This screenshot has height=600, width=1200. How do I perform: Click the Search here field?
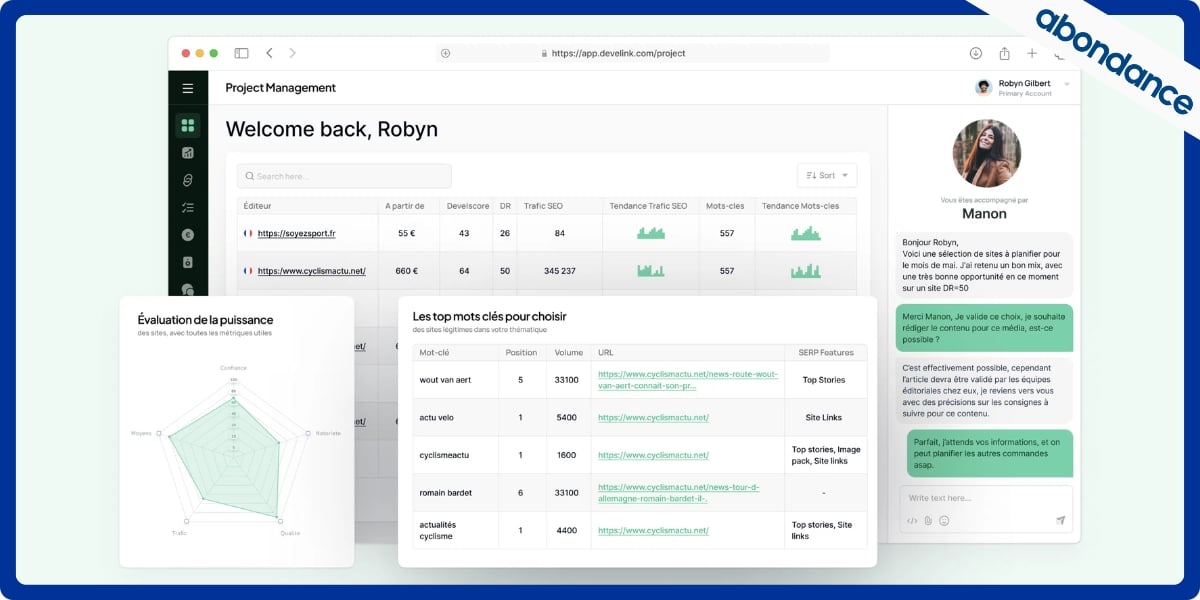(344, 176)
